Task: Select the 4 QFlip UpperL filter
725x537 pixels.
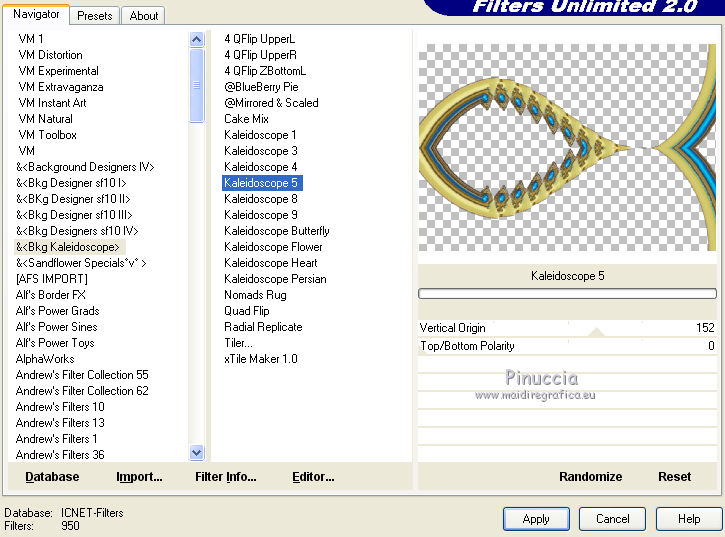Action: 259,39
